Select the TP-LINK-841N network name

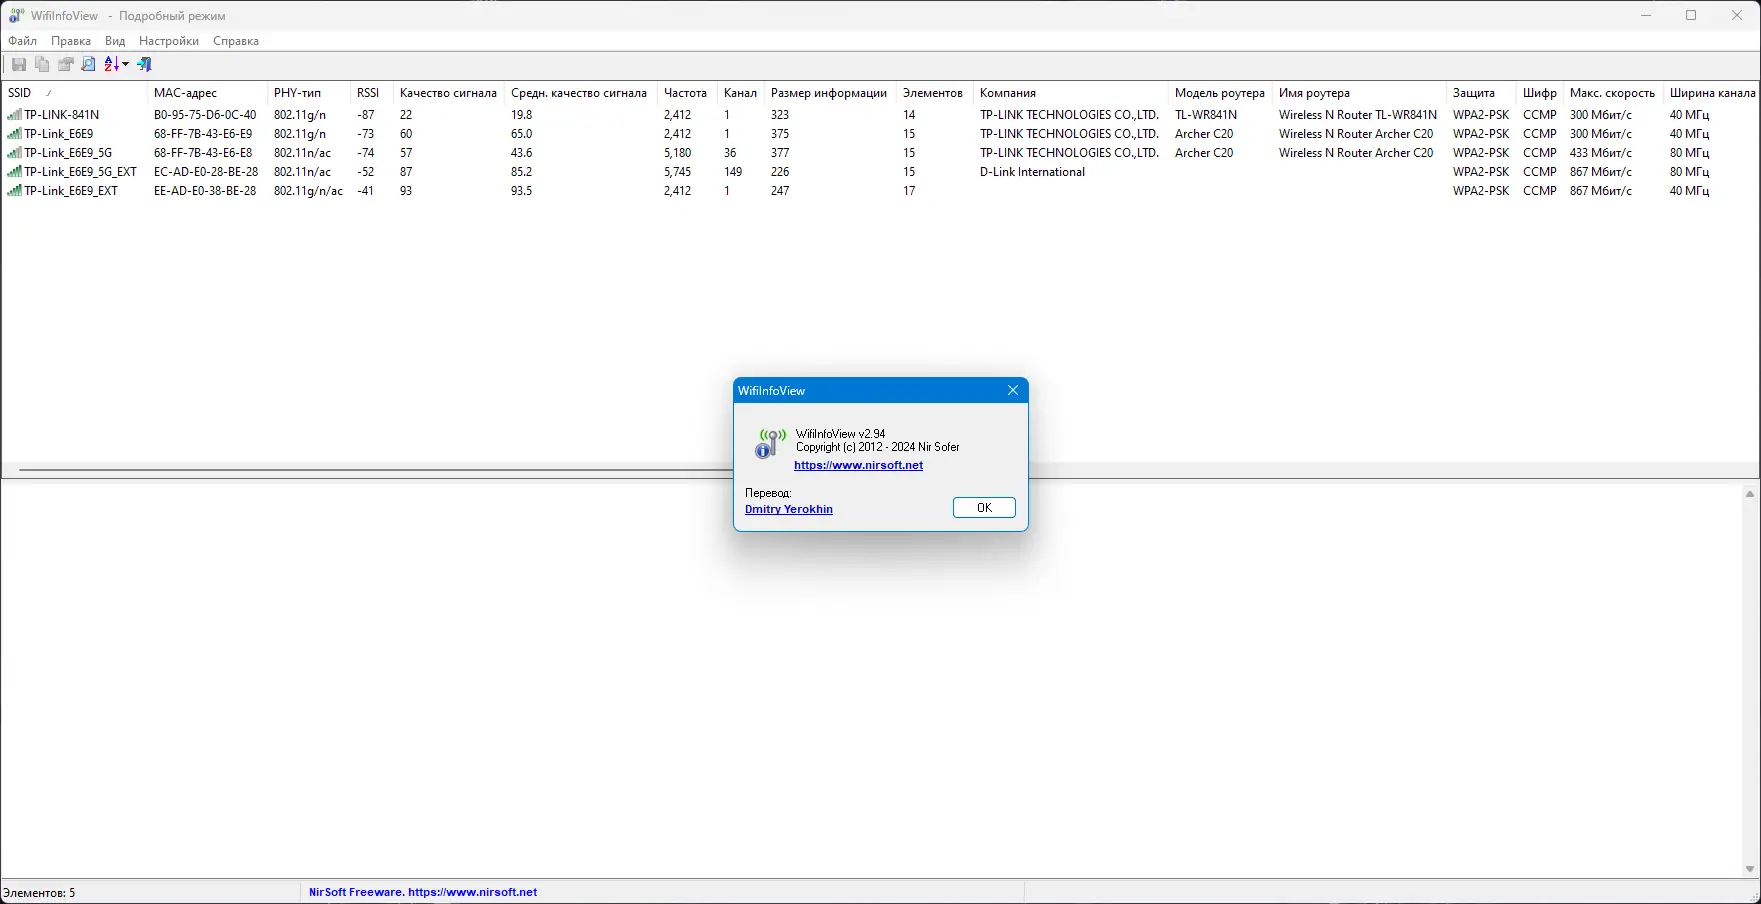[x=62, y=115]
